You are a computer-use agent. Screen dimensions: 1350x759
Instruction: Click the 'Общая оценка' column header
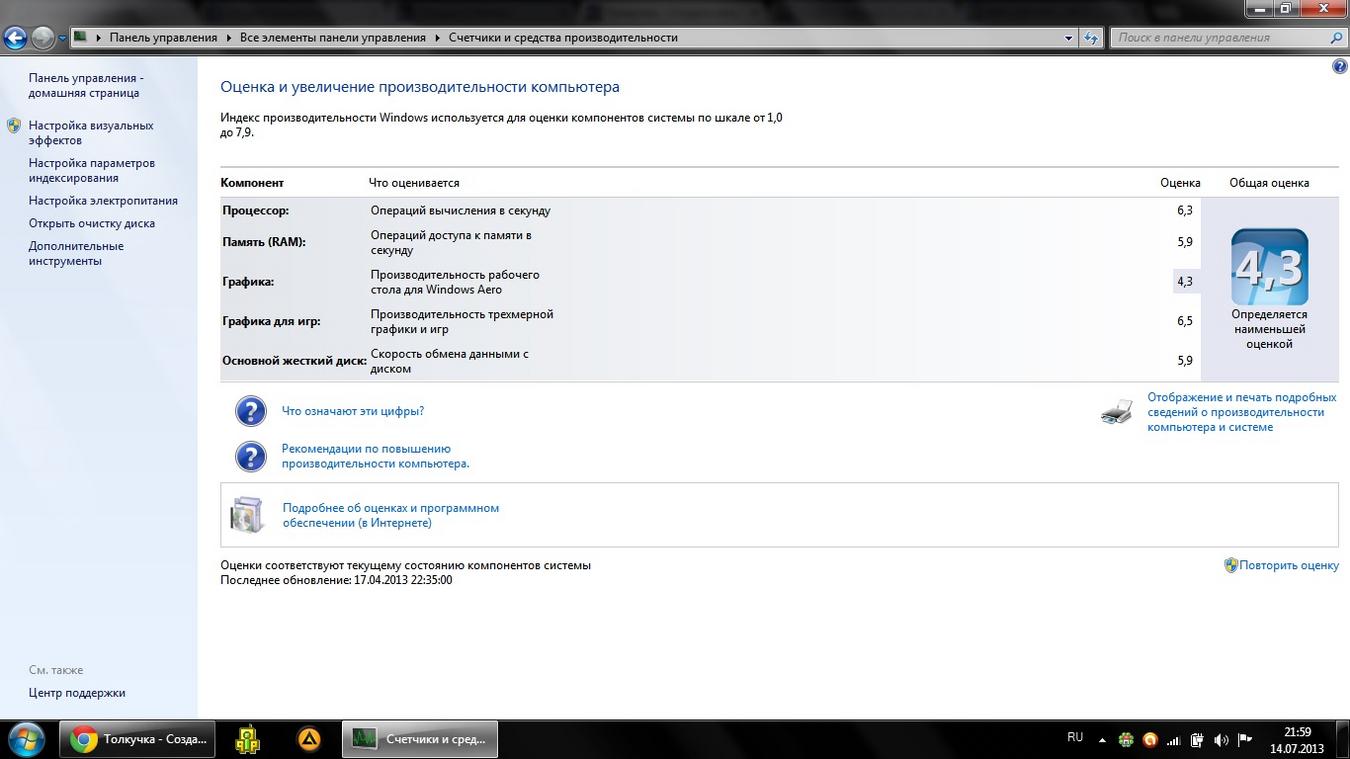1269,183
